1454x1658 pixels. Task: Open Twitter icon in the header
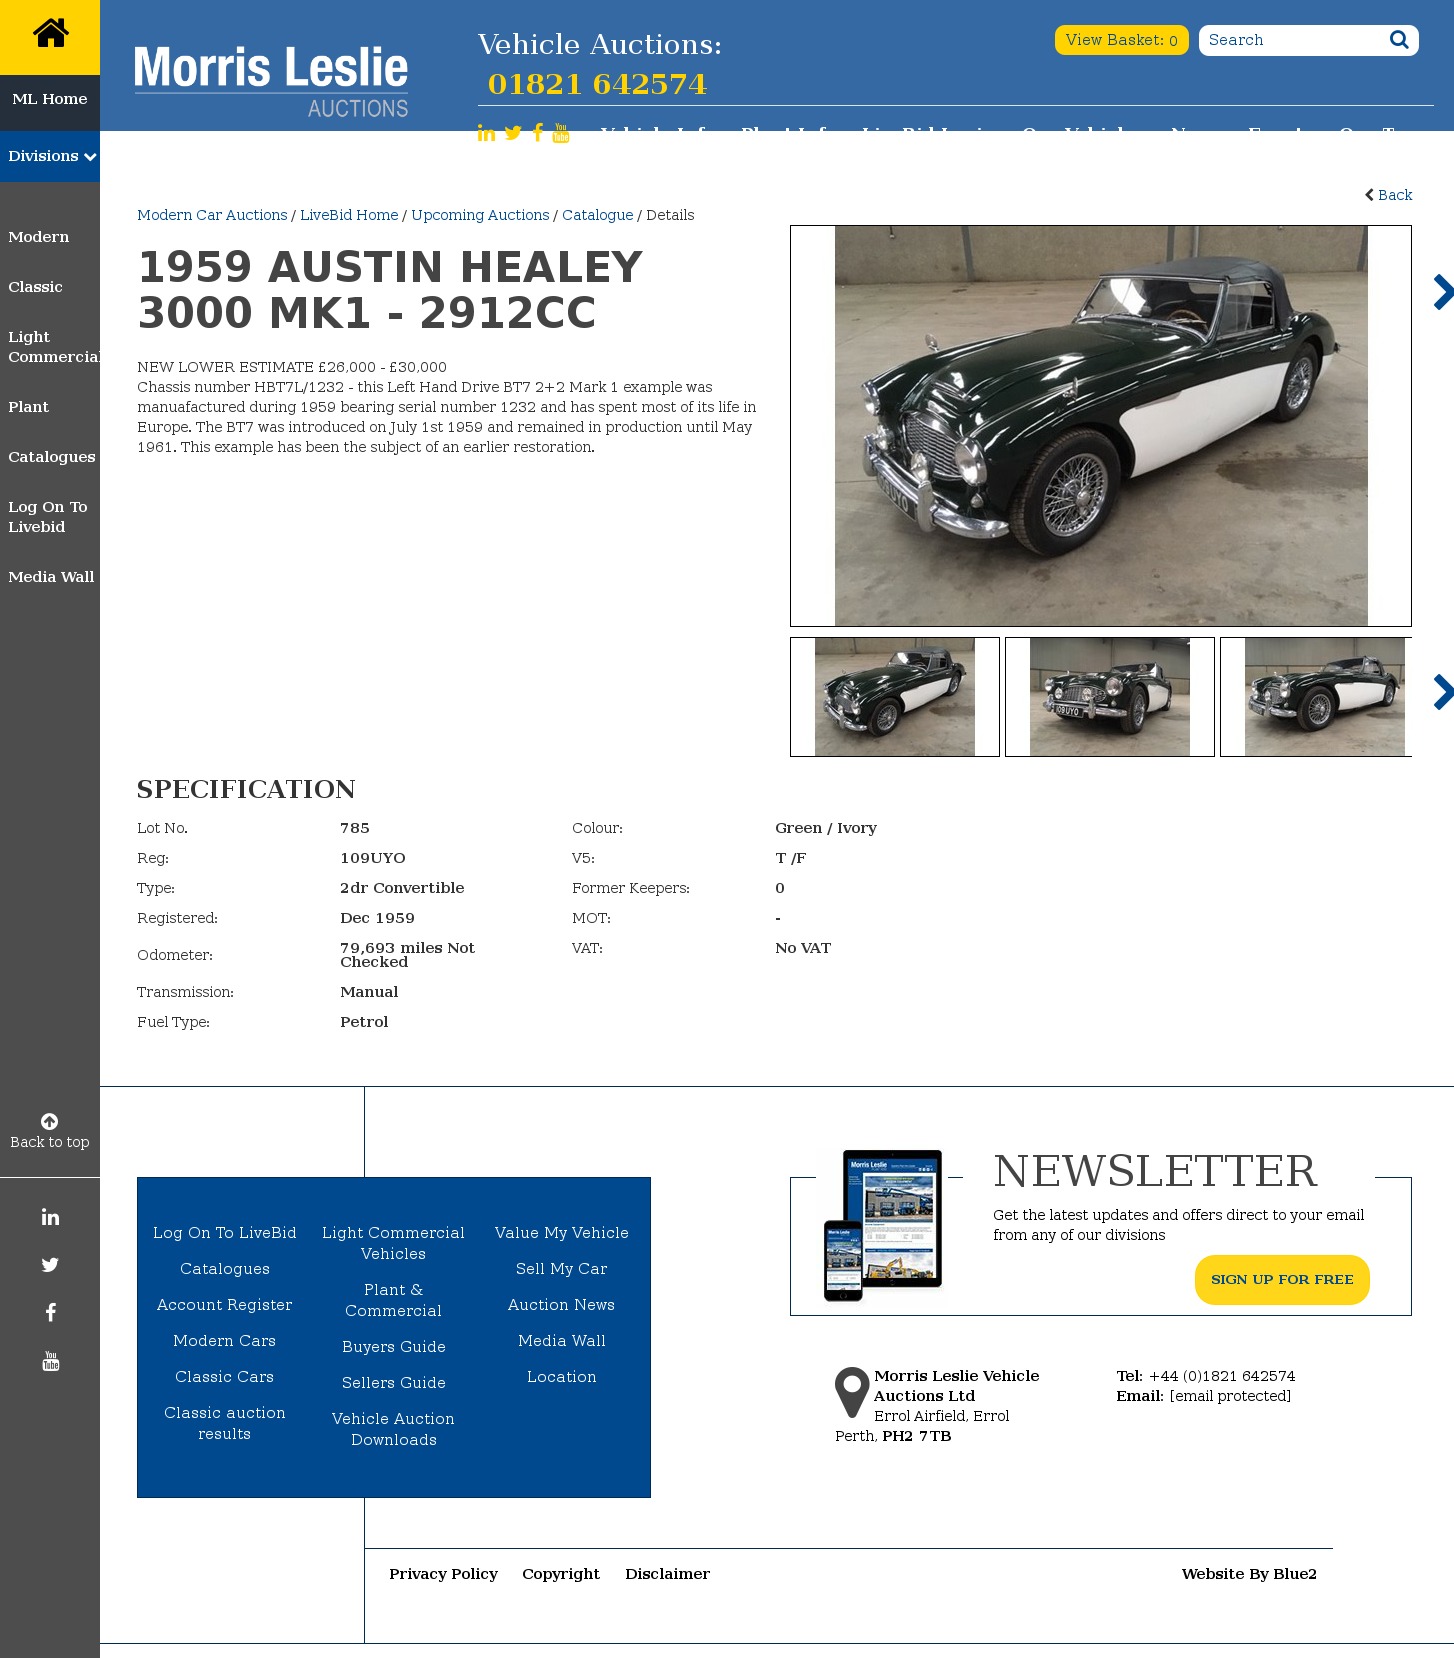(x=513, y=133)
